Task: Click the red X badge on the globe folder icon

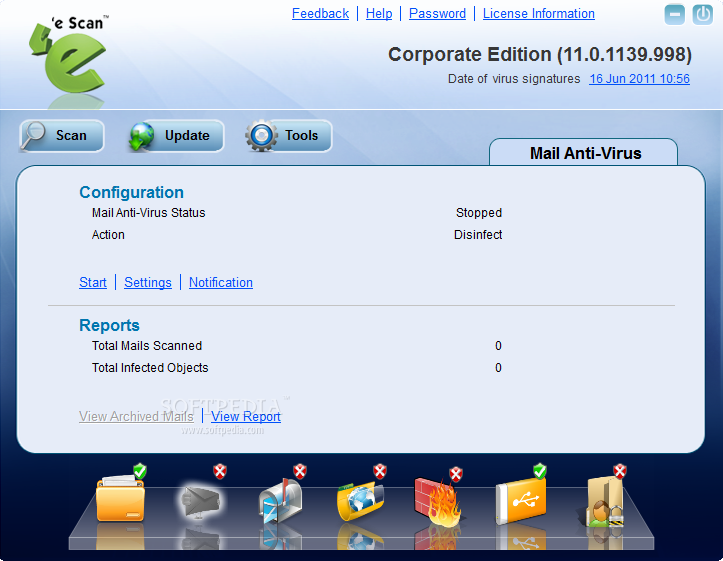Action: coord(379,471)
